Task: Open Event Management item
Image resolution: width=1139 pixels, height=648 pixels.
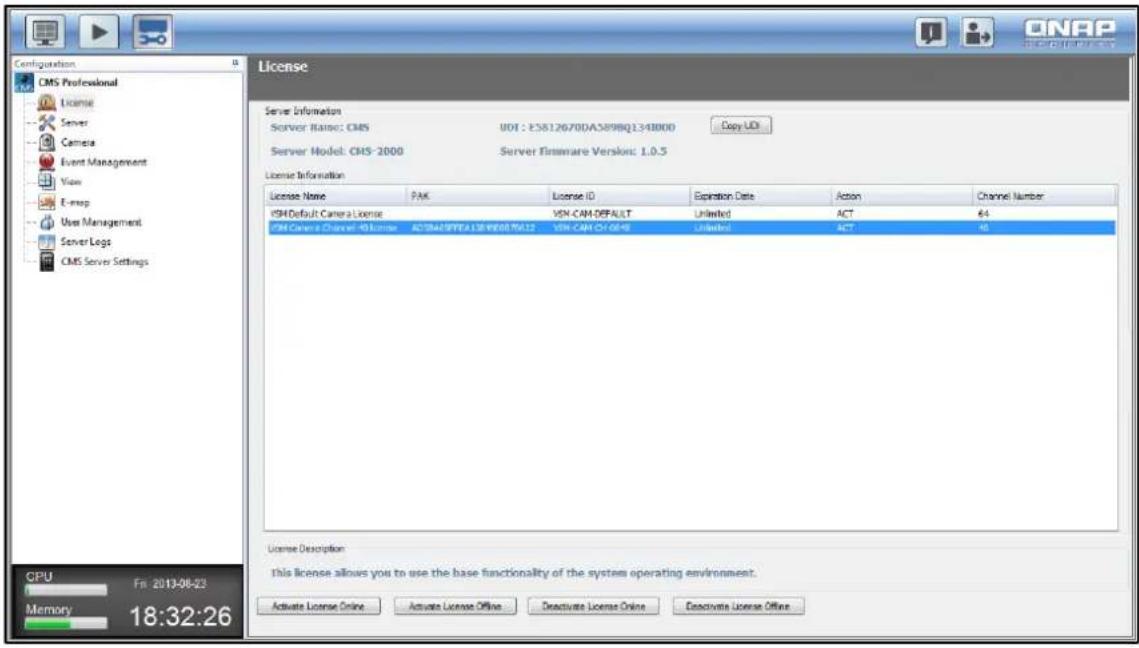Action: pyautogui.click(x=104, y=162)
